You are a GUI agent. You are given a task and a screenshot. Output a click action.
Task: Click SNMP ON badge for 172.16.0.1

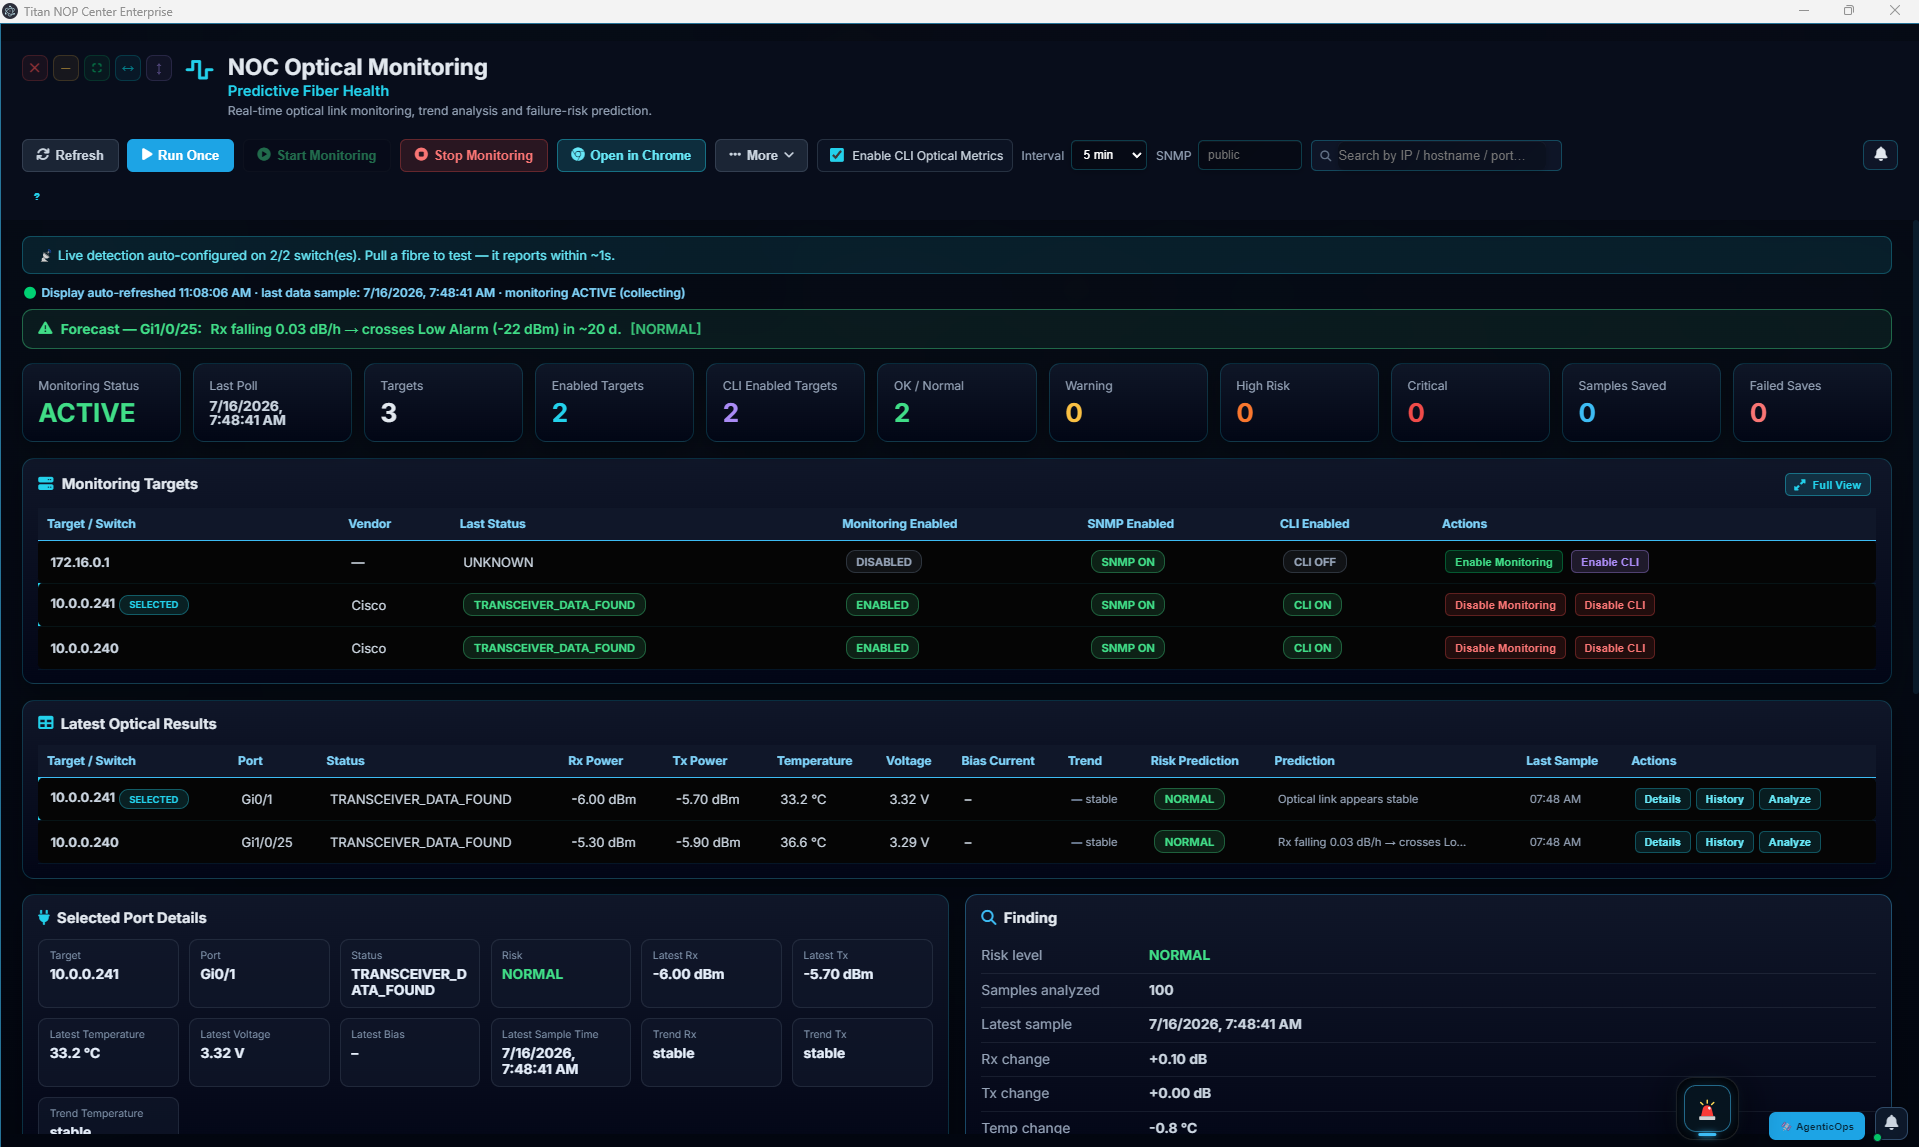tap(1128, 562)
